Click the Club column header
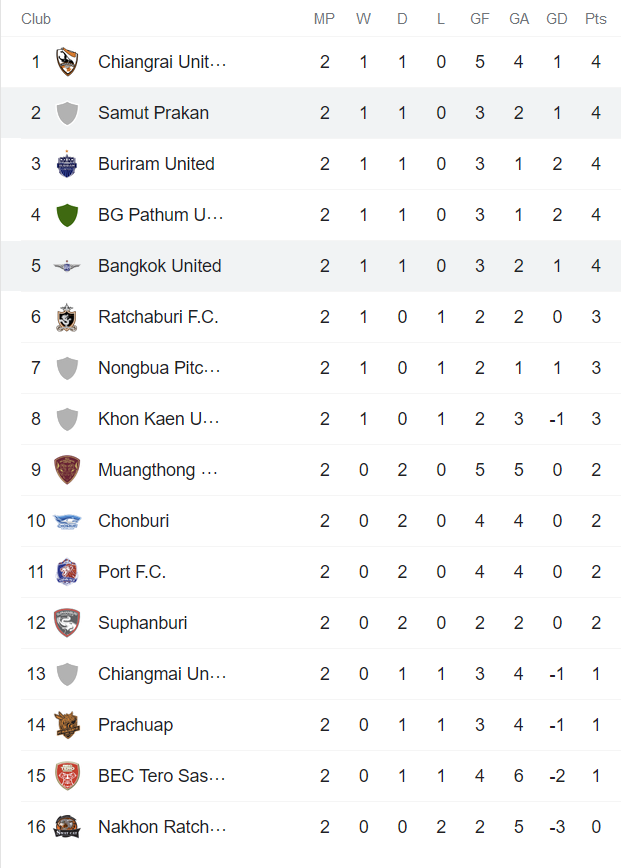 (x=36, y=19)
